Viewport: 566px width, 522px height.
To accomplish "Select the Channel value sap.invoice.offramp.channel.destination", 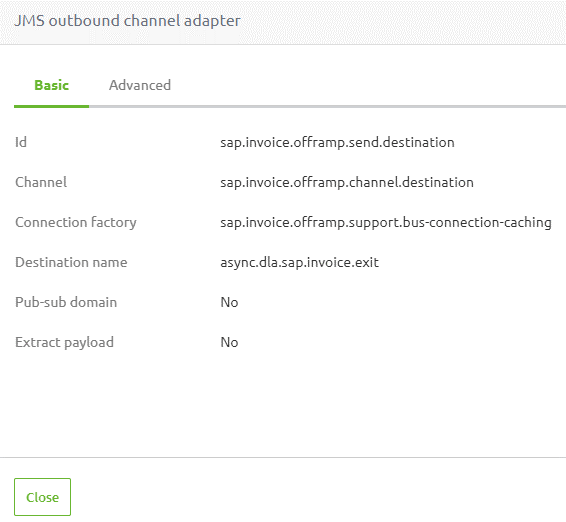I will point(347,183).
